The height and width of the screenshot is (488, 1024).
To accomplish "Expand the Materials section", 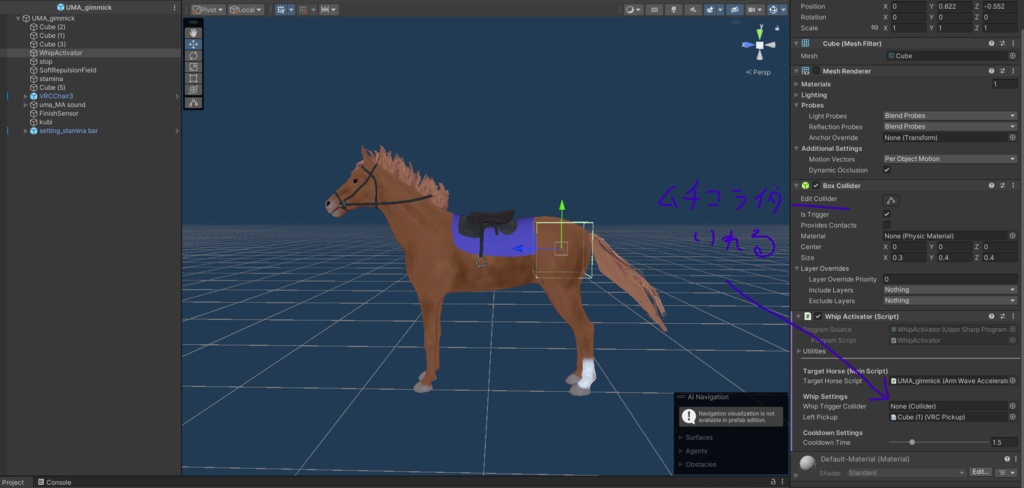I will point(796,84).
